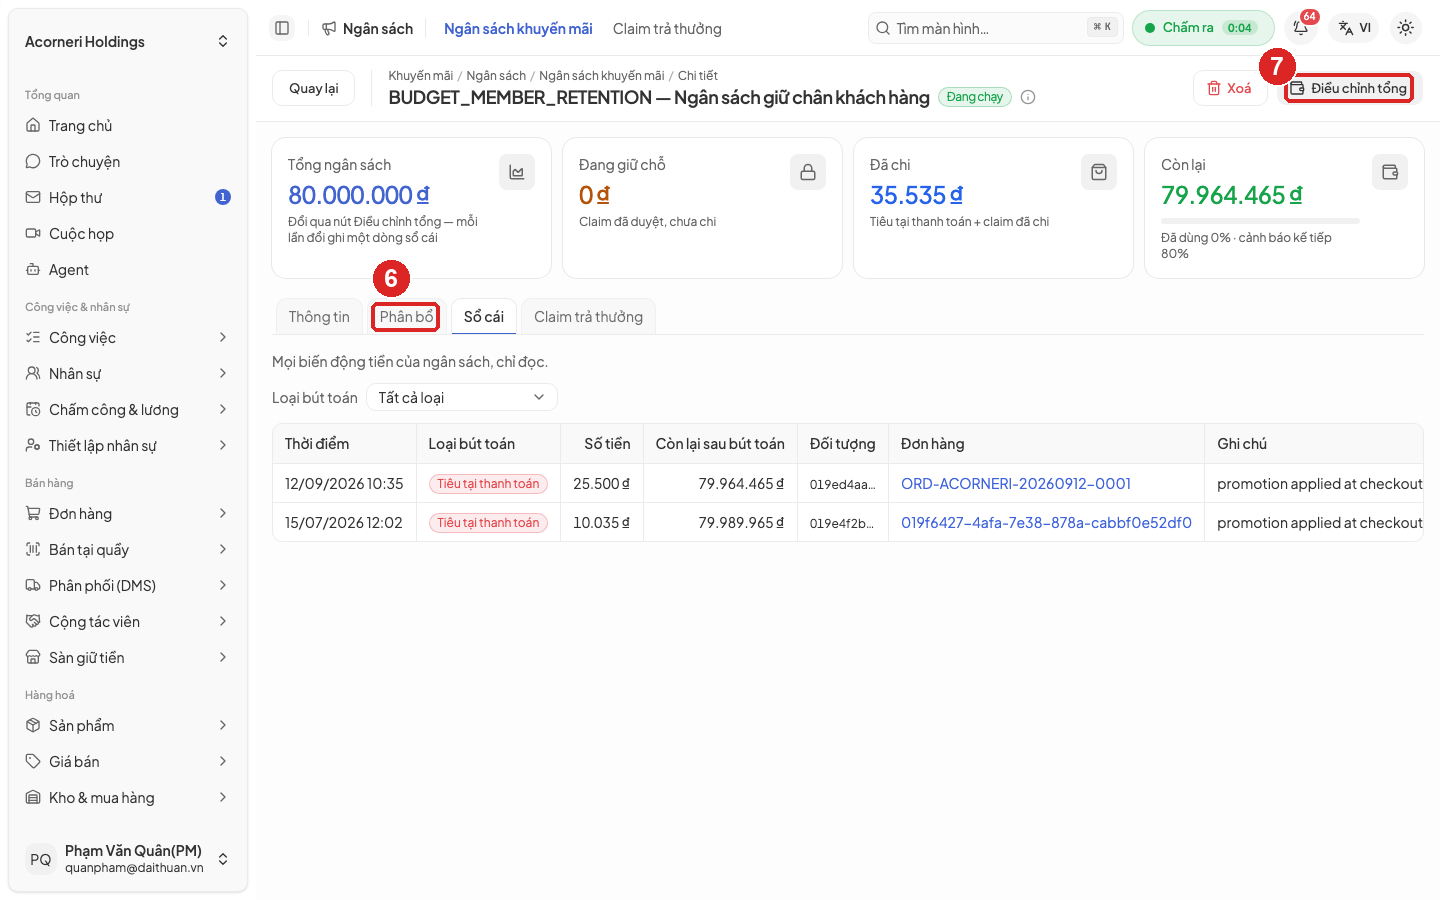Open order link ORD-ACORNERI-20260912-0001
1440x900 pixels.
pyautogui.click(x=1016, y=484)
